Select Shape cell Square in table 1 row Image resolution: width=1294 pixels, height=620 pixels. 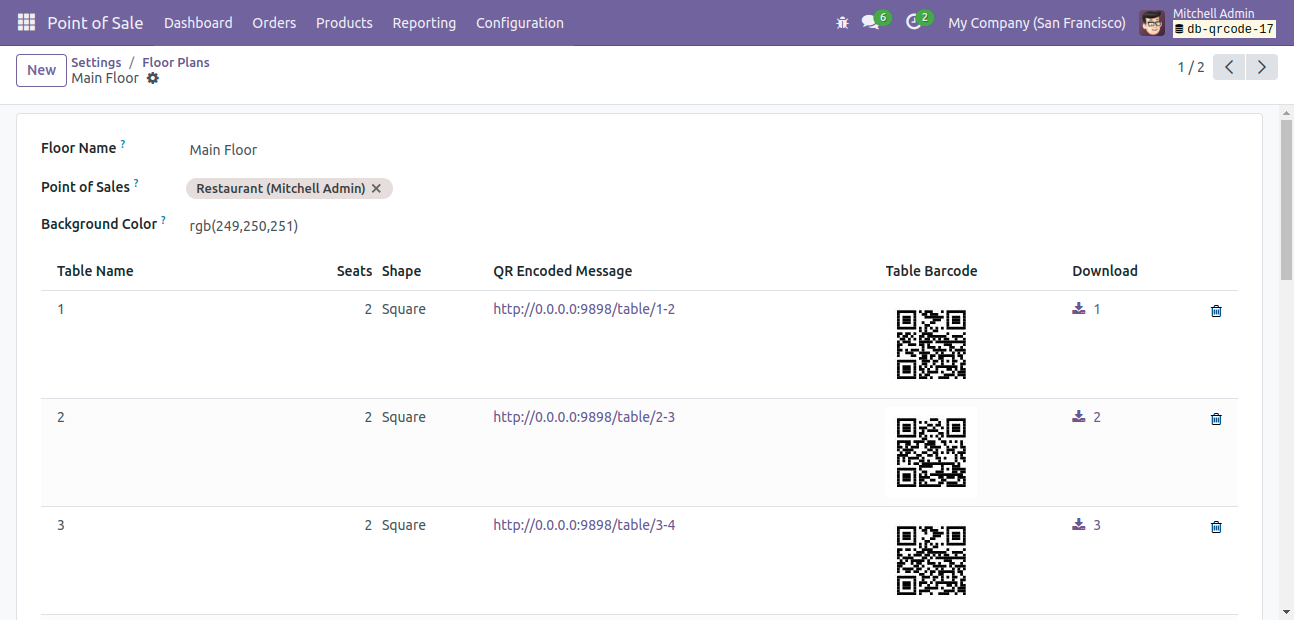(404, 309)
